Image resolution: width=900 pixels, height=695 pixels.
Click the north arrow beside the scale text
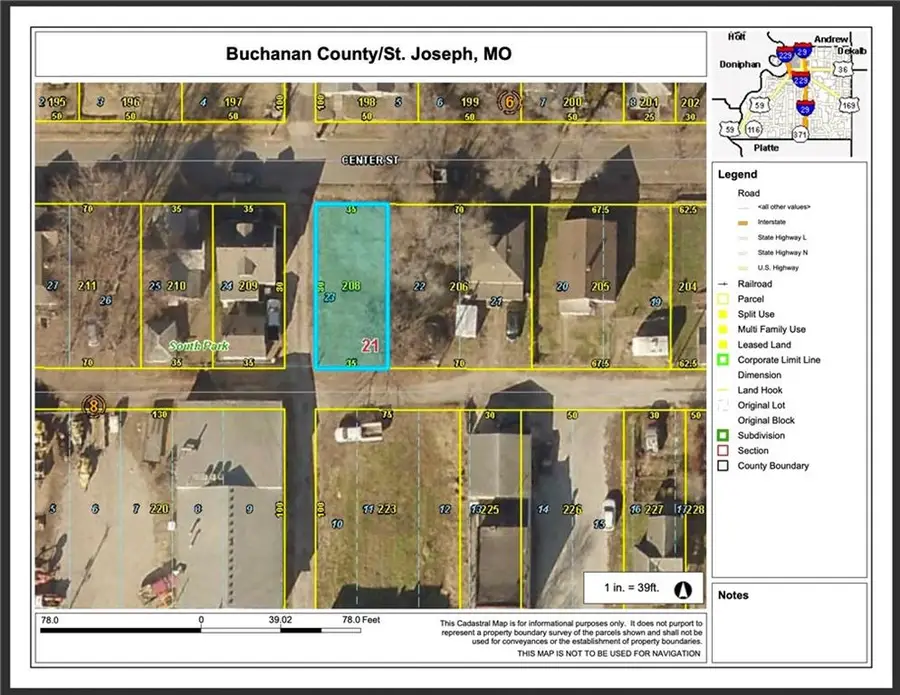click(684, 591)
